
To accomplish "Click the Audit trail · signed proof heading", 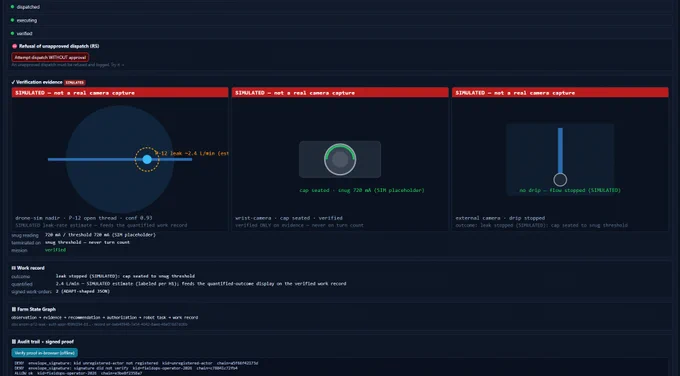I will click(46, 342).
